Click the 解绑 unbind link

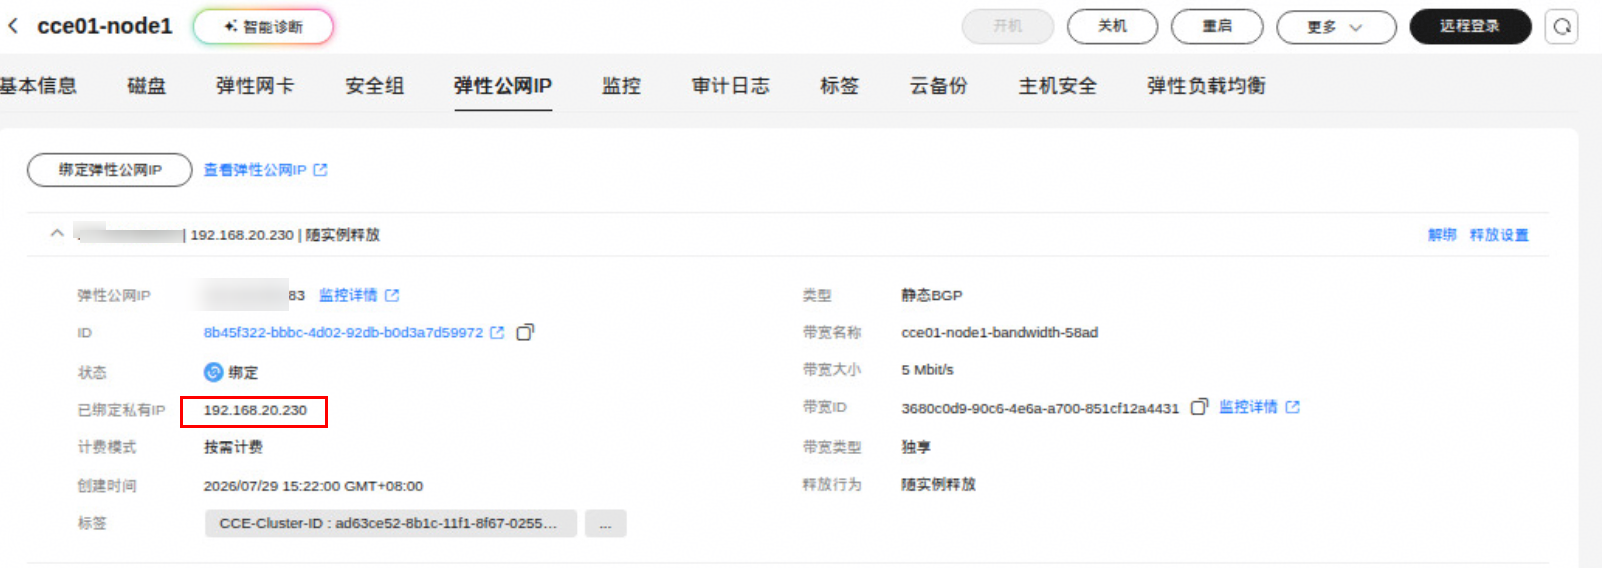1442,235
